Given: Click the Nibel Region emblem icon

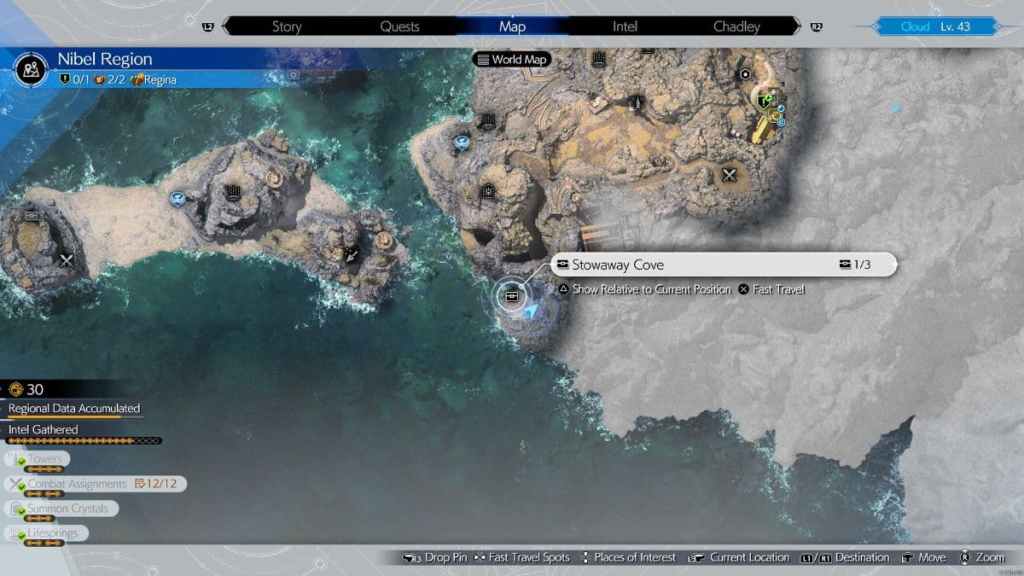Looking at the screenshot, I should coord(31,69).
